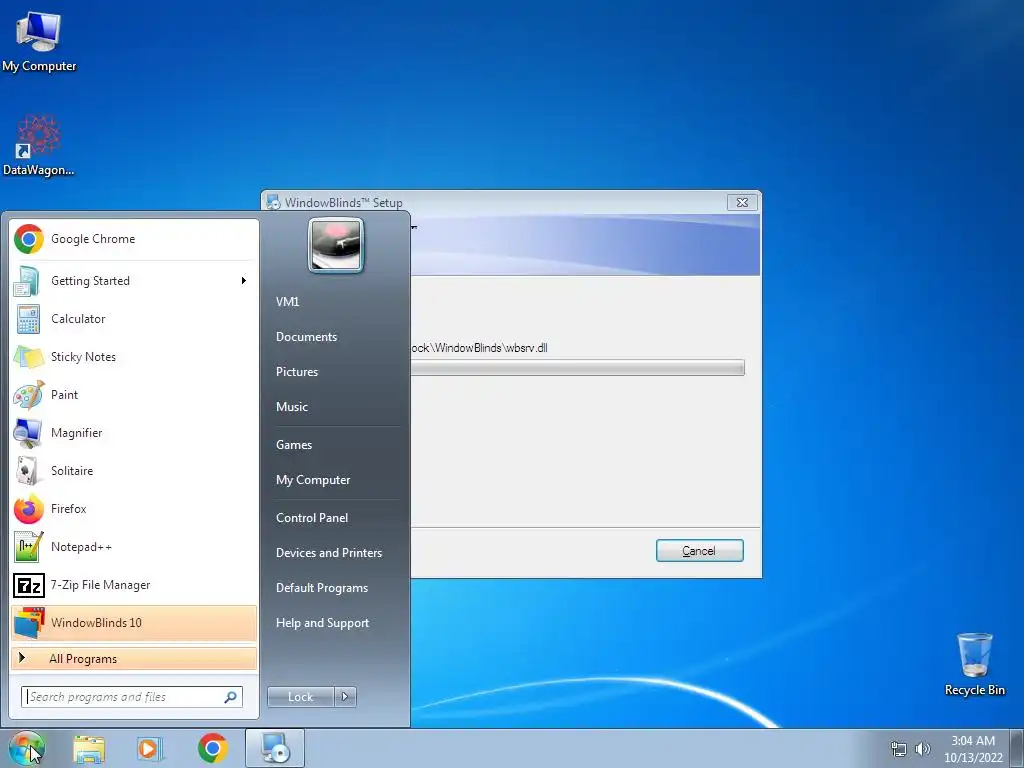Switch to WindowBlinds Setup taskbar button

[275, 748]
